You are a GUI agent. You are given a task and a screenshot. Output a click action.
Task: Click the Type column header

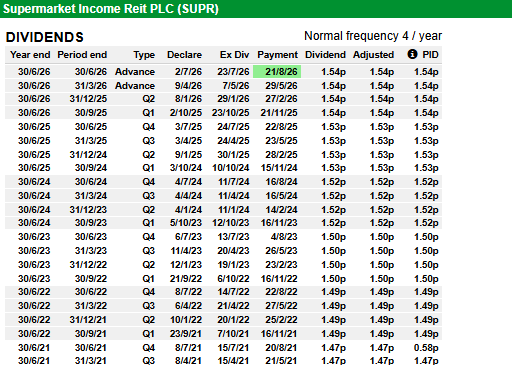(144, 55)
